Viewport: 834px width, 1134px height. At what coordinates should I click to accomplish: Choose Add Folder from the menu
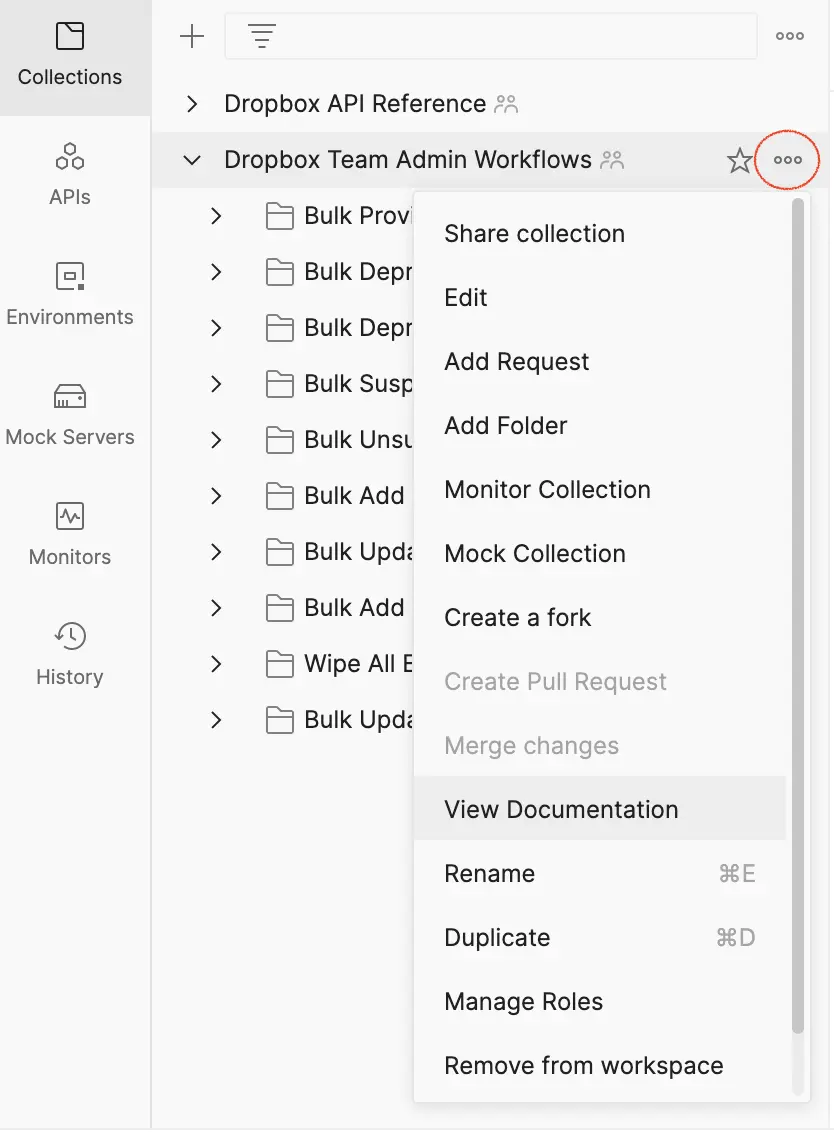pyautogui.click(x=600, y=425)
